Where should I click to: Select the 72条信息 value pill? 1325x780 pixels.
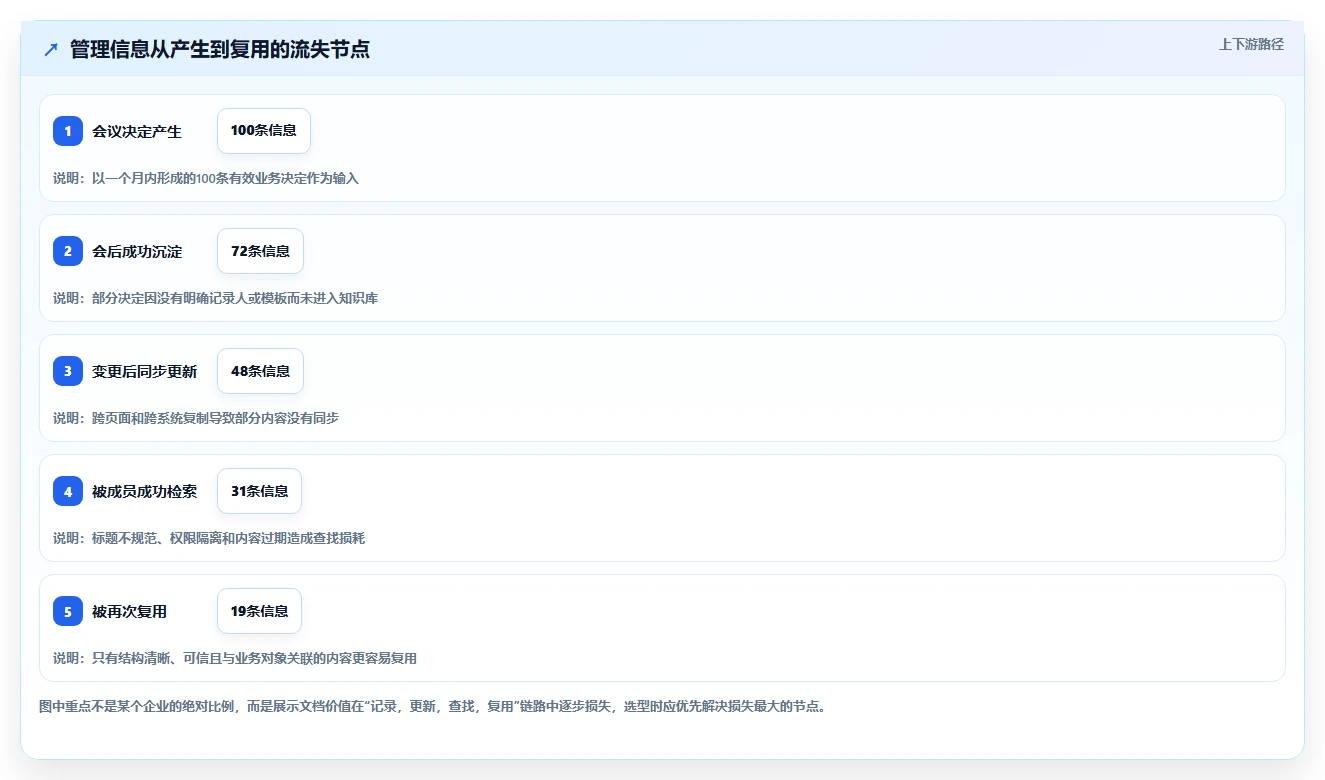(x=260, y=251)
